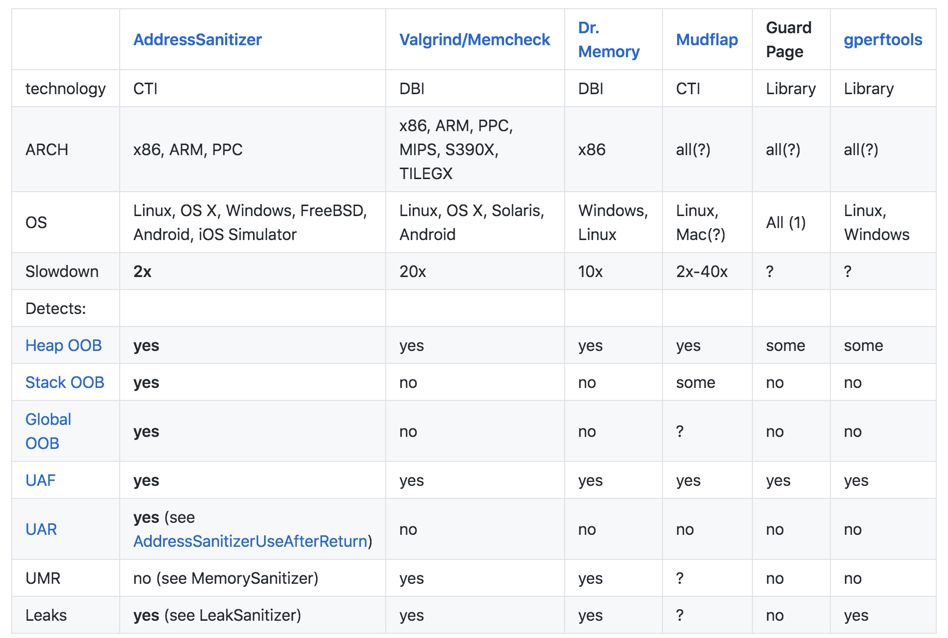Click the 'yes (see LeakSanitizer)' cell

217,615
